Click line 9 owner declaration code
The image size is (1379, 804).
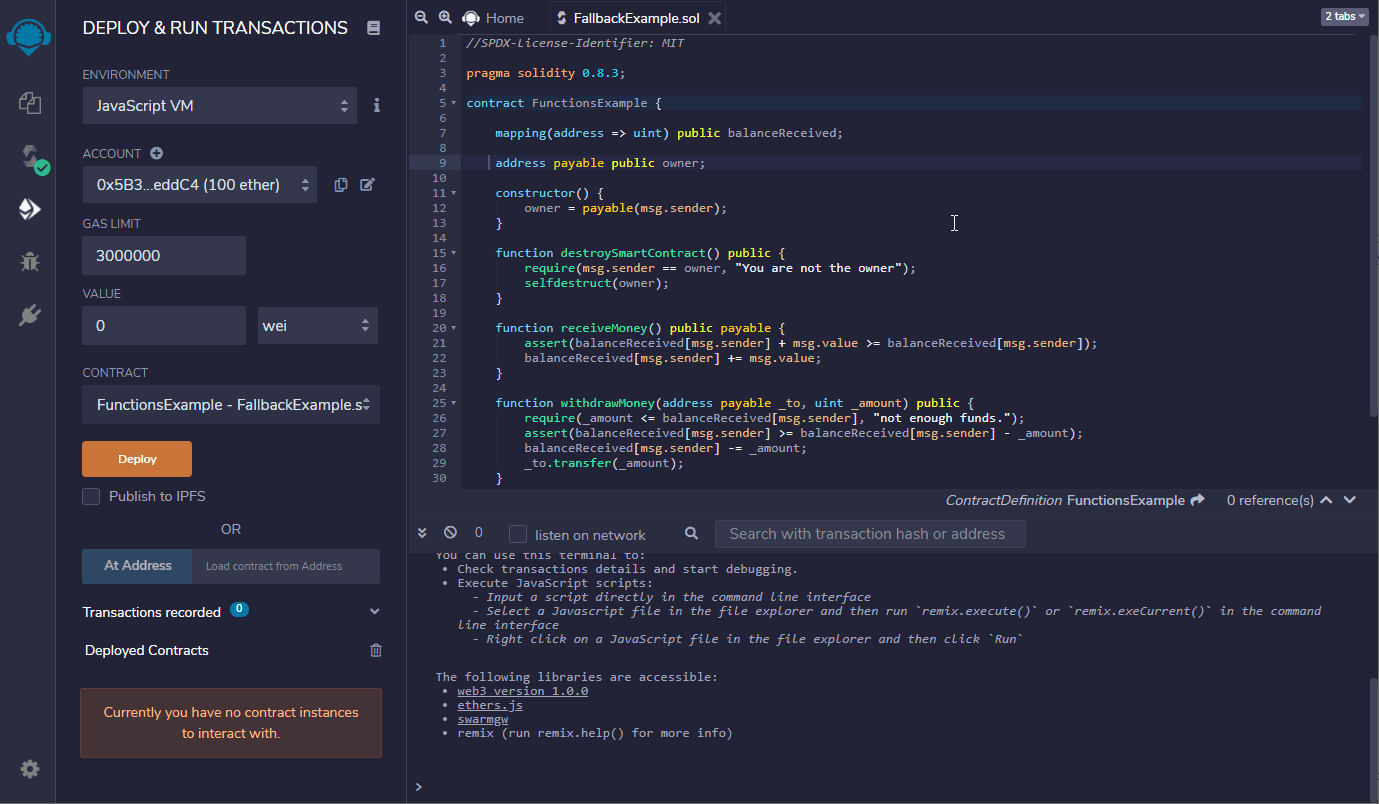point(600,163)
